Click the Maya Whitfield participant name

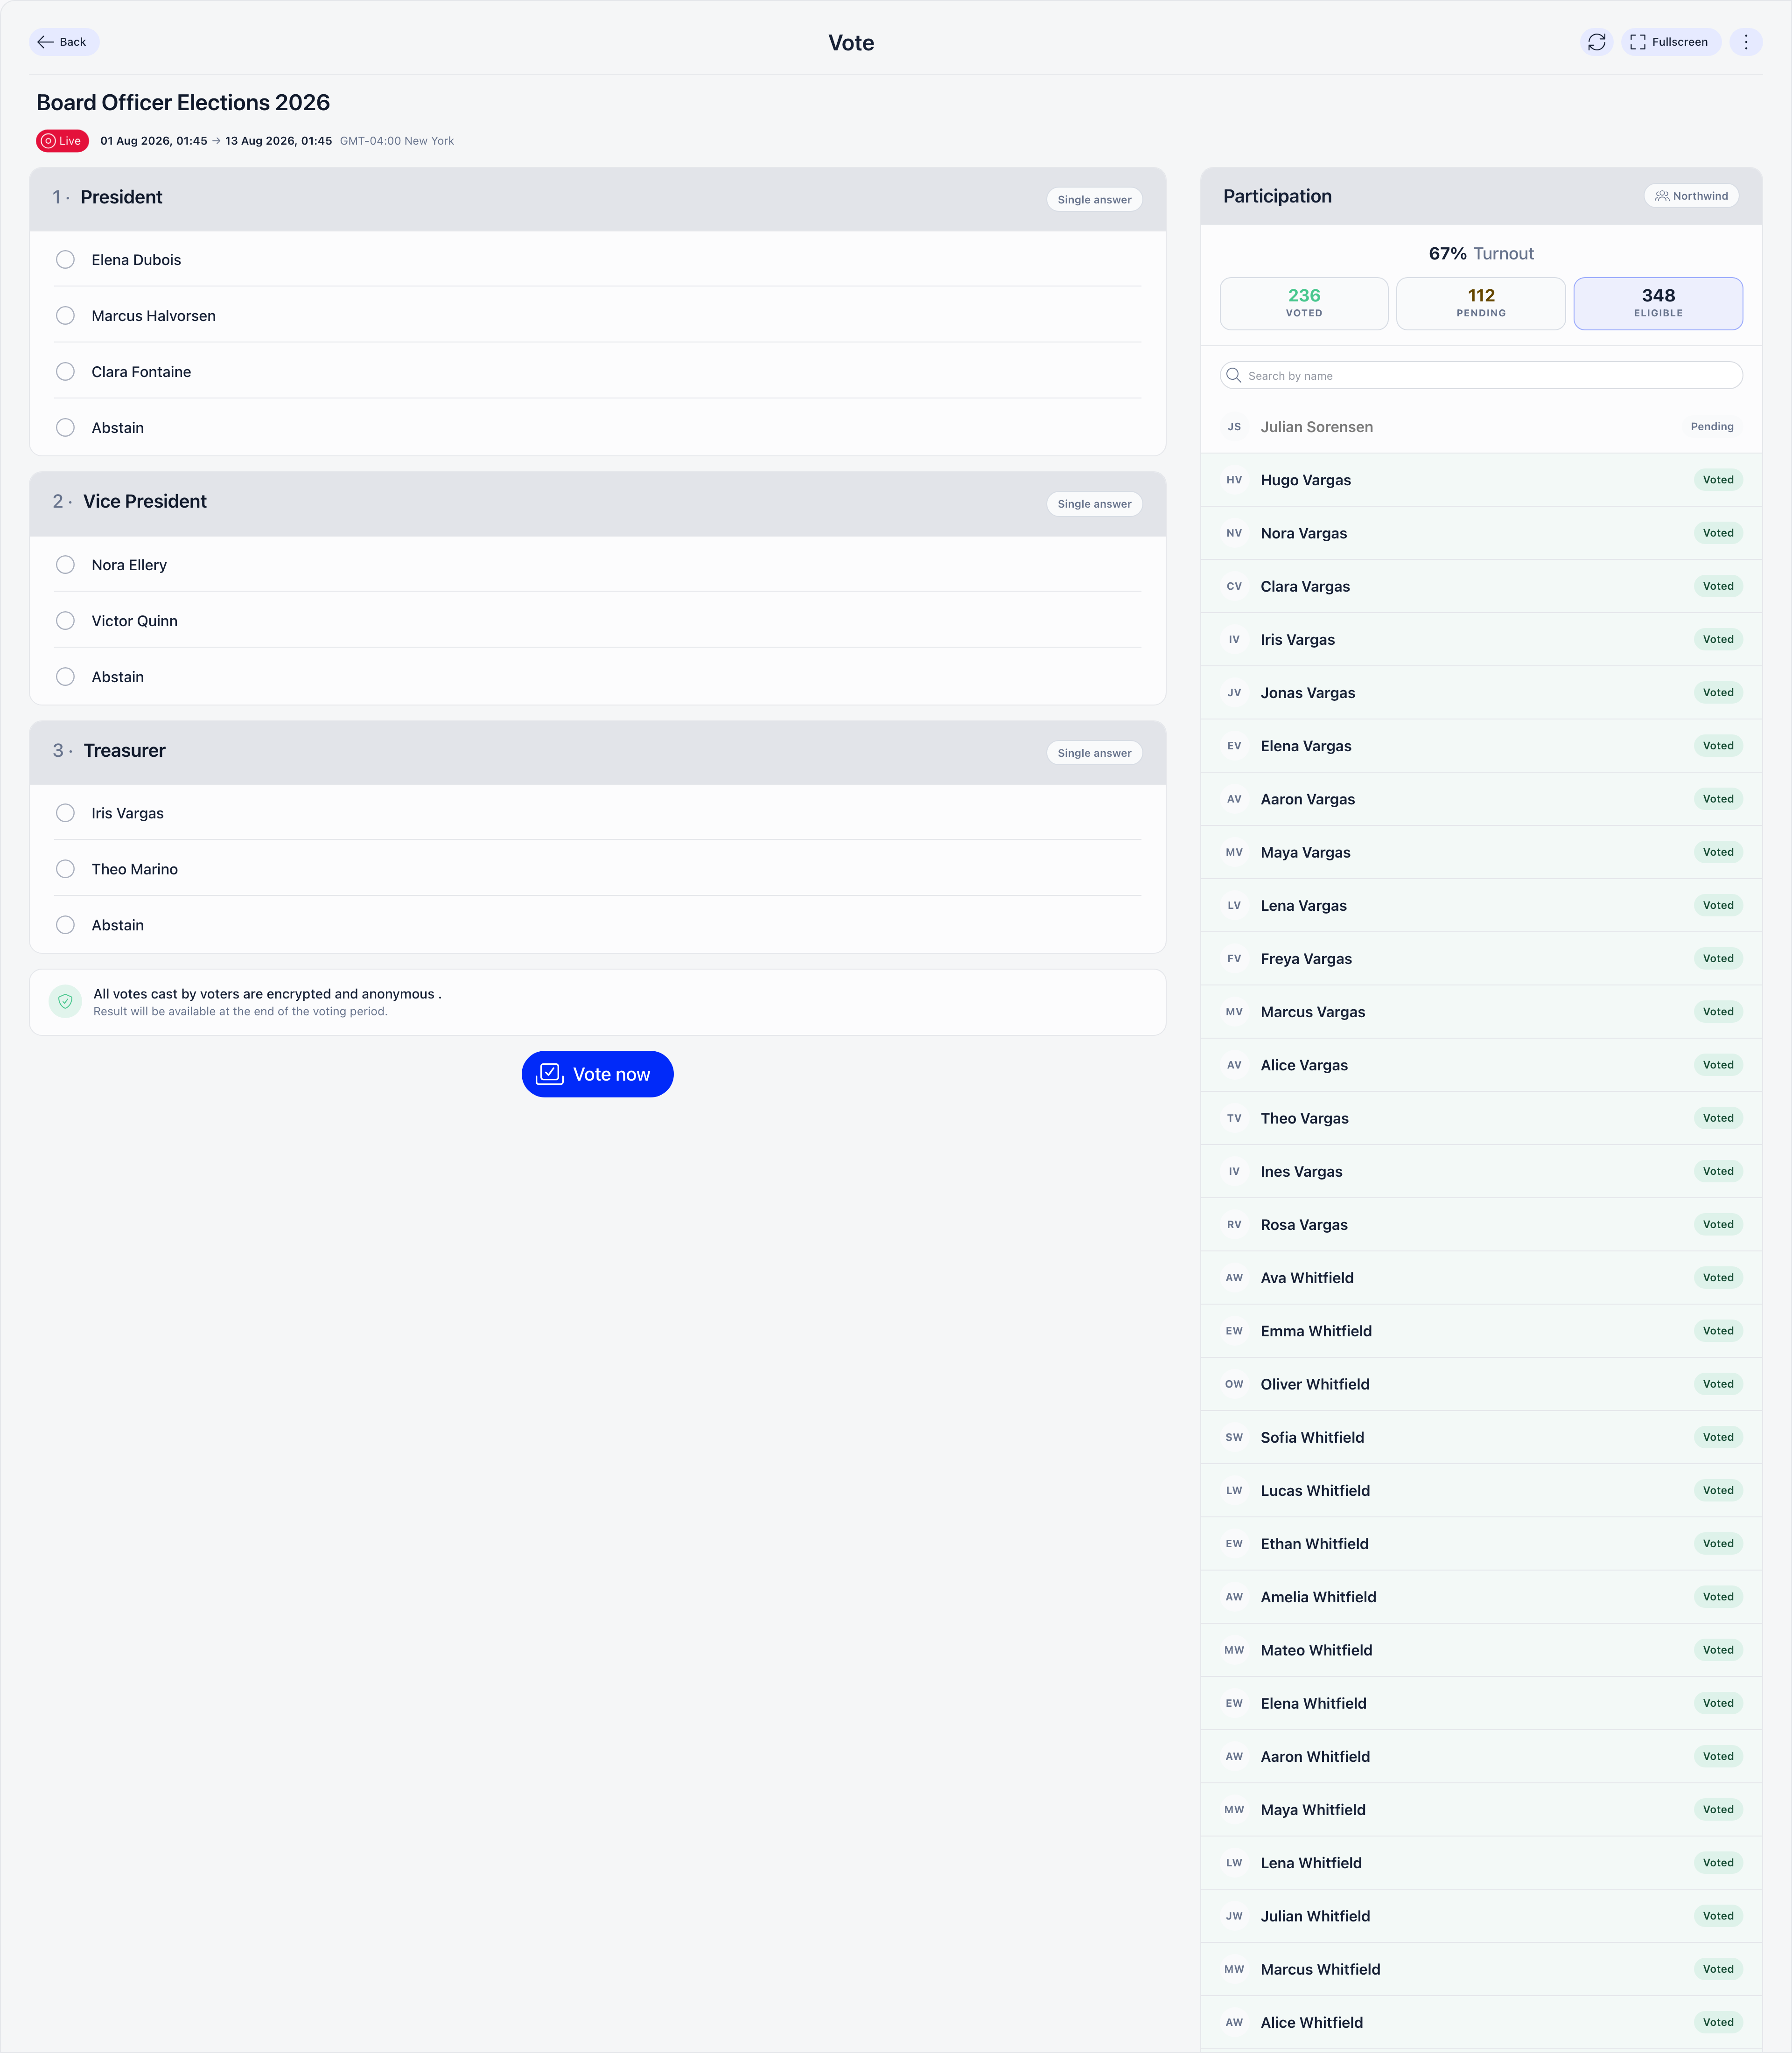click(x=1313, y=1810)
